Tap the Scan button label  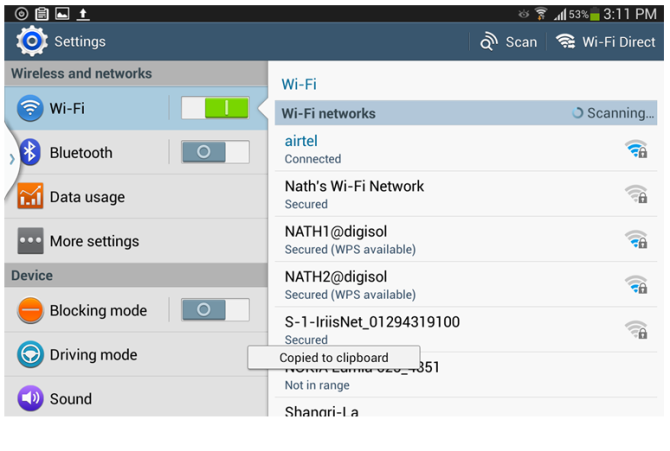pos(521,42)
